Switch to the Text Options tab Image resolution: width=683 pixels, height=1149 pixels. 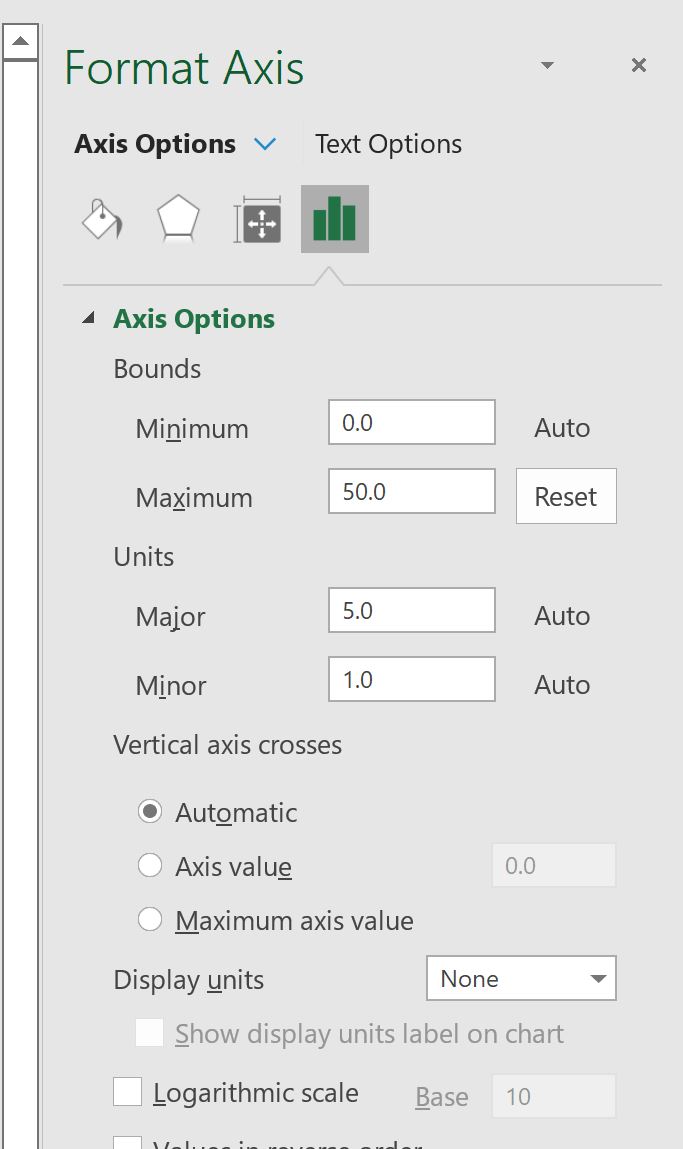pos(388,144)
